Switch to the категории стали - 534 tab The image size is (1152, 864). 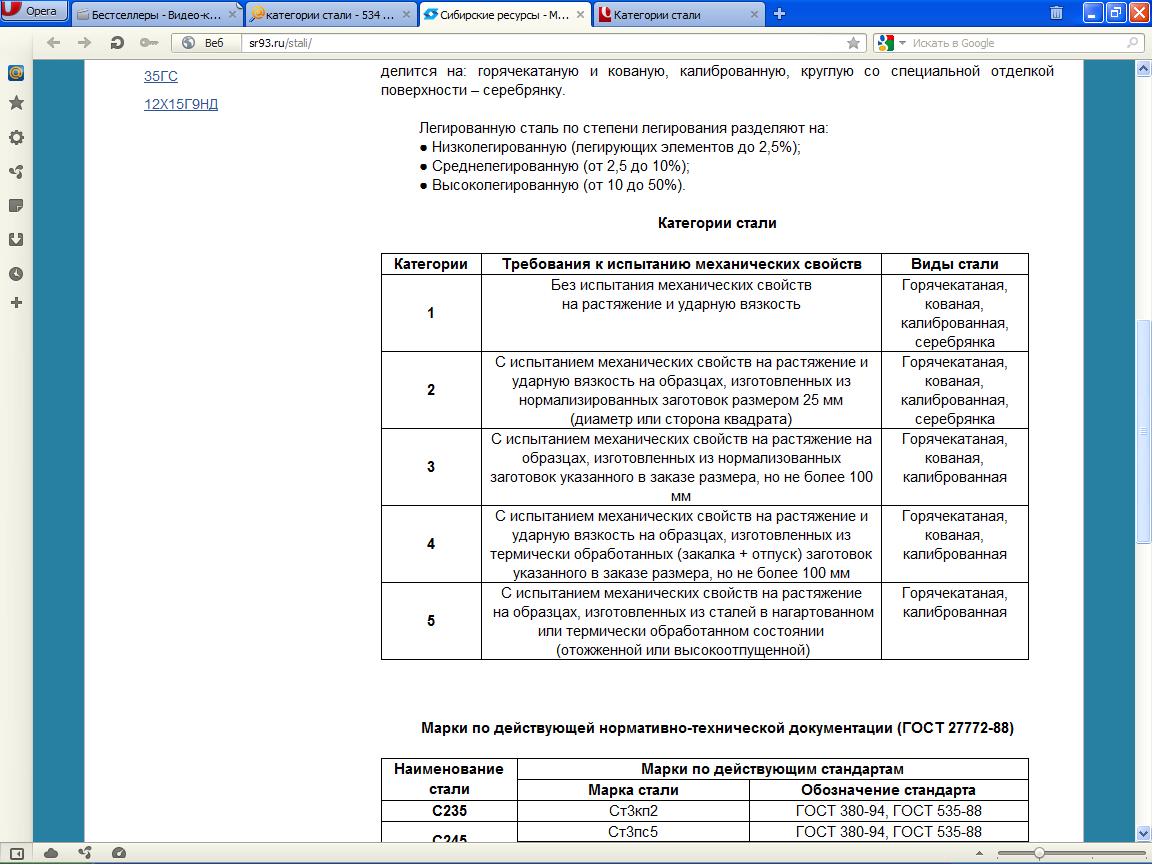(x=331, y=14)
